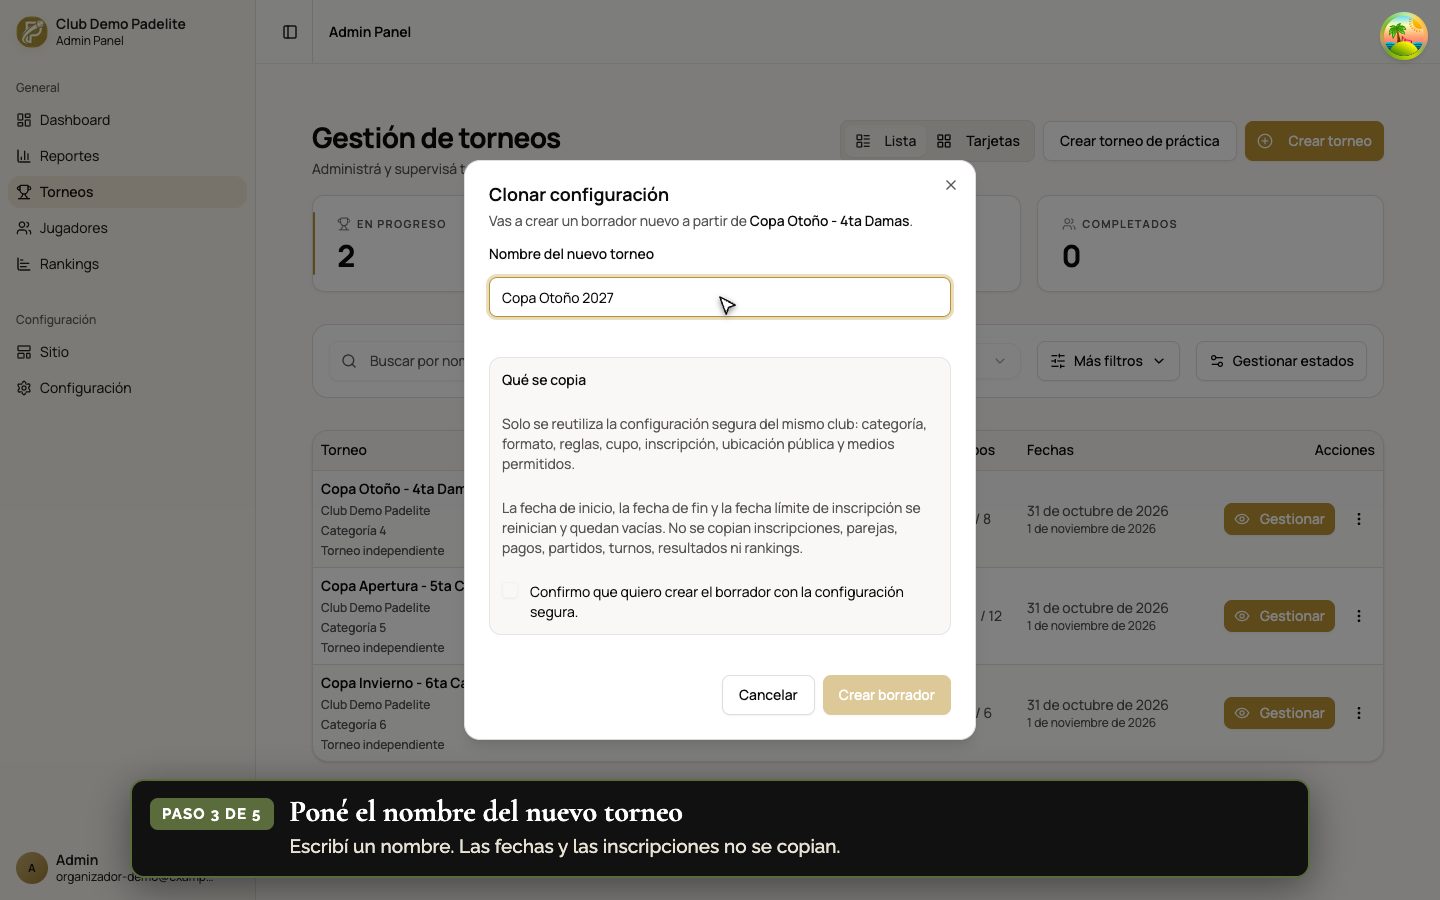Click the Crear torneo button

tap(1314, 141)
